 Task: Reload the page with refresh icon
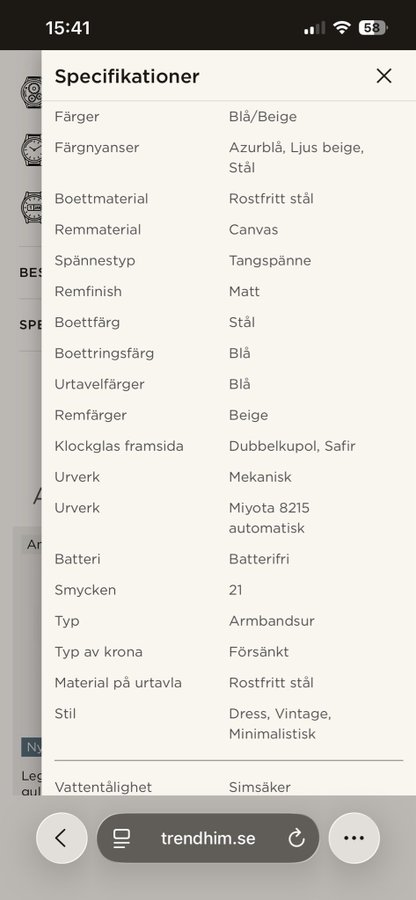296,839
